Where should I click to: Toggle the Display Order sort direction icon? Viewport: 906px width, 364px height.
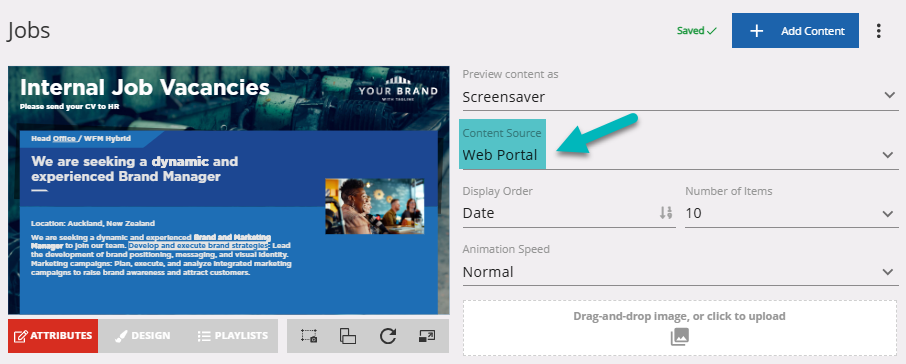pyautogui.click(x=666, y=213)
